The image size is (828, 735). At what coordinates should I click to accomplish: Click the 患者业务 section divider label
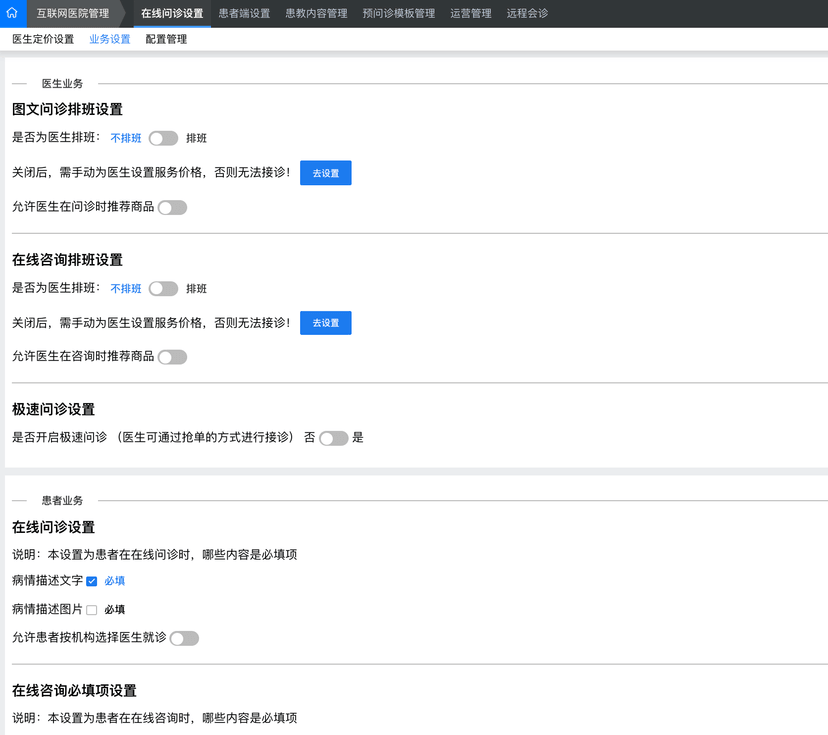tap(62, 501)
